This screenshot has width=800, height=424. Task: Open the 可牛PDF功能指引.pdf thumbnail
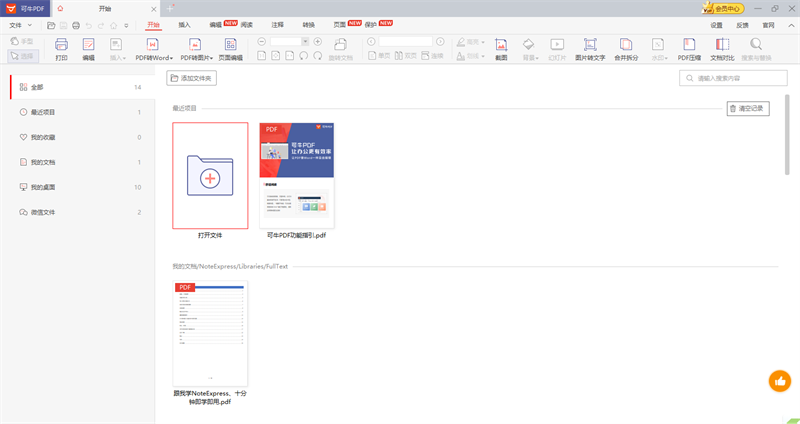point(296,175)
